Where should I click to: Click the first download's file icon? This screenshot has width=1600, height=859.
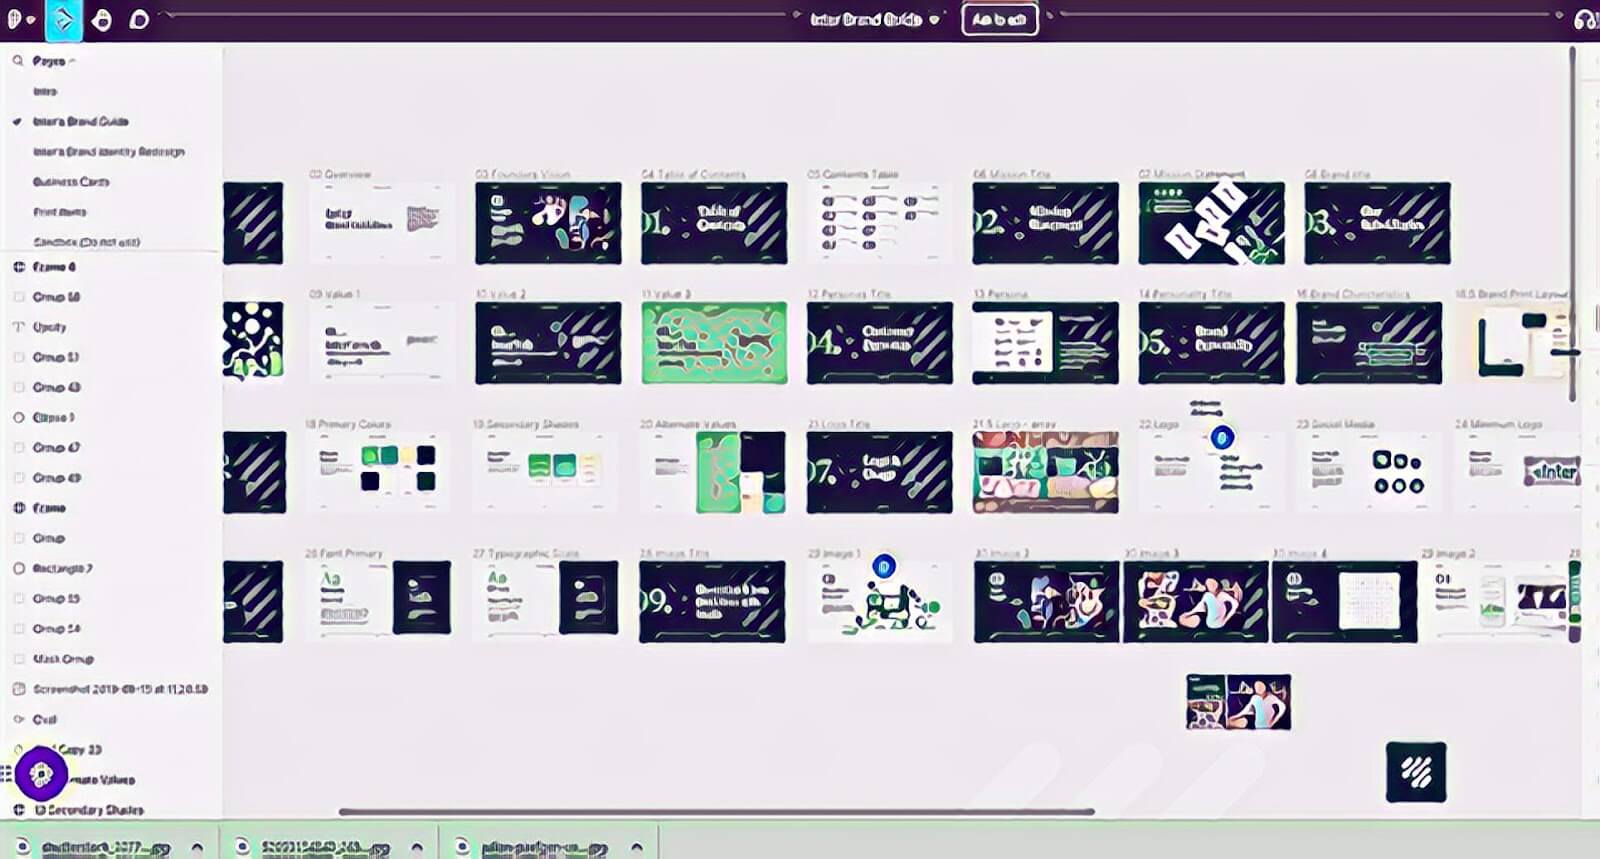[22, 847]
